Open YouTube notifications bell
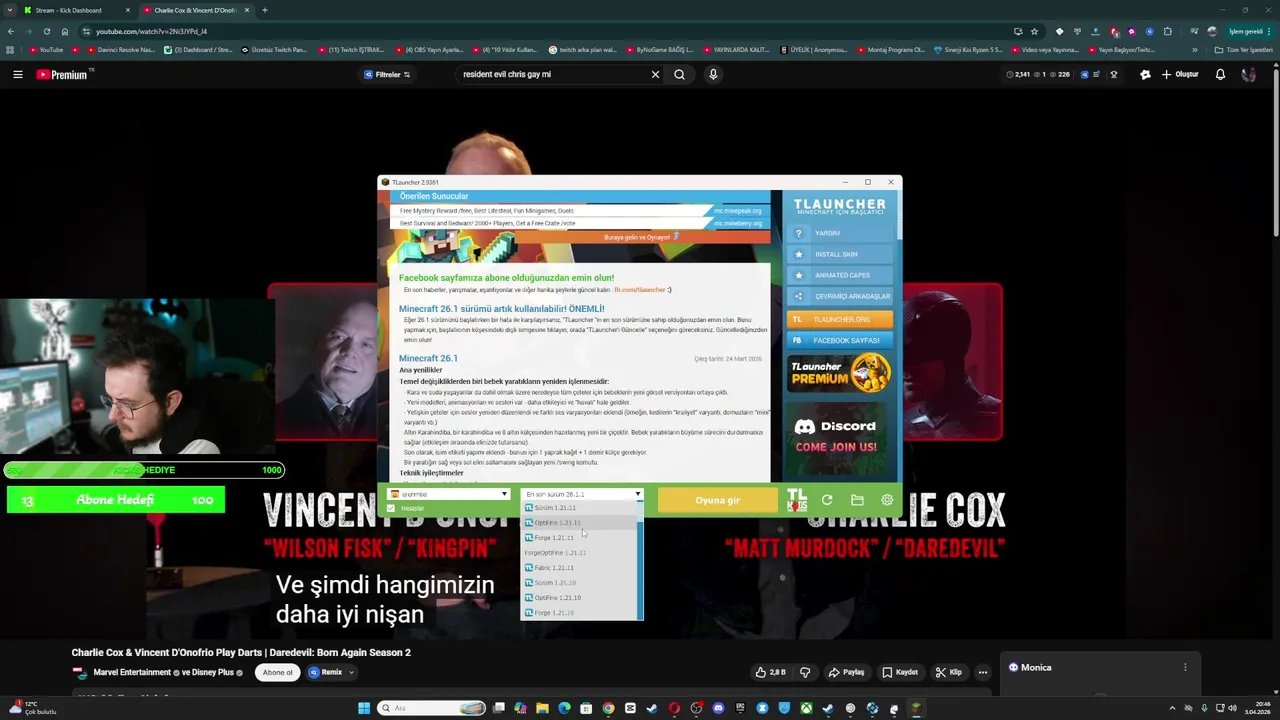The width and height of the screenshot is (1280, 720). coord(1220,74)
